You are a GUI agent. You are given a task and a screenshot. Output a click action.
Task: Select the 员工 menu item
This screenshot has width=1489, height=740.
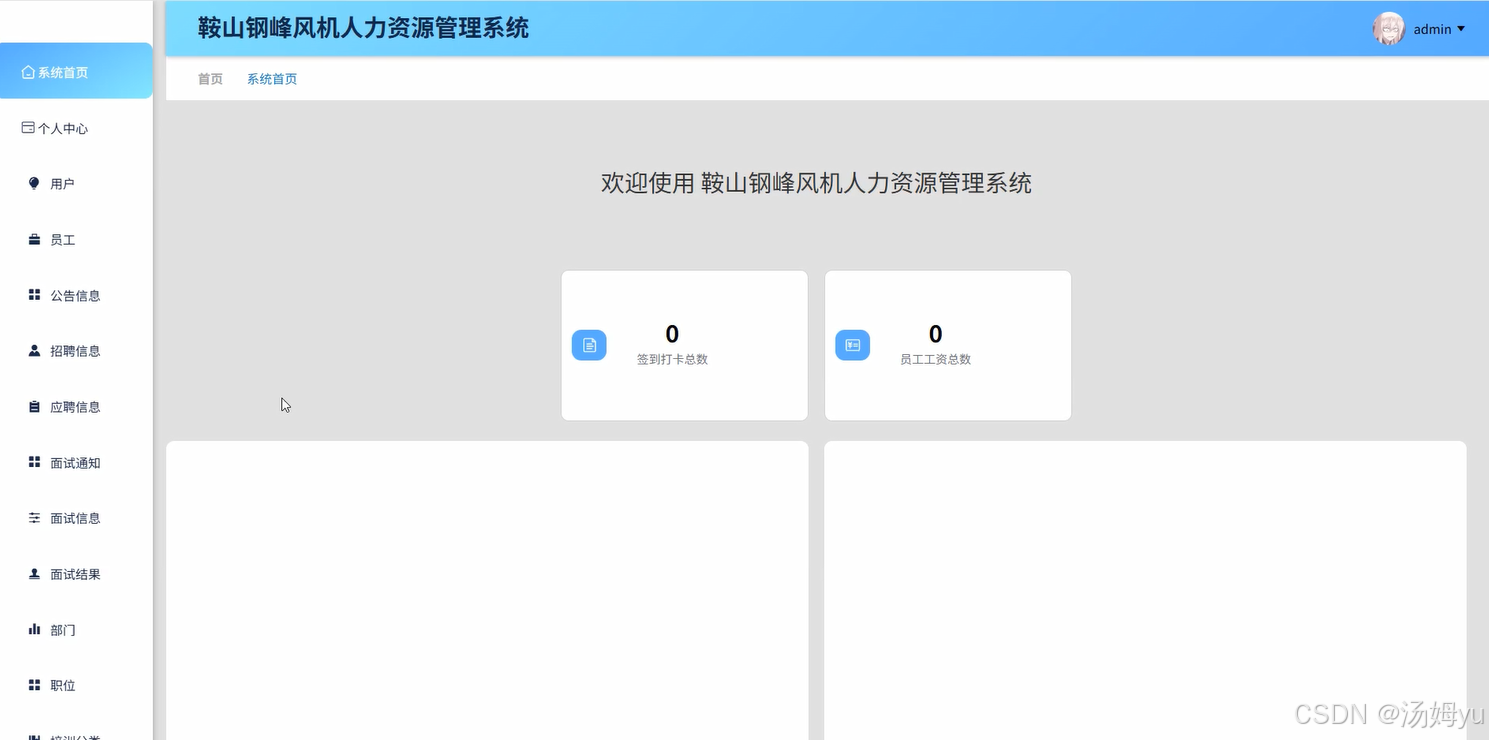tap(76, 240)
